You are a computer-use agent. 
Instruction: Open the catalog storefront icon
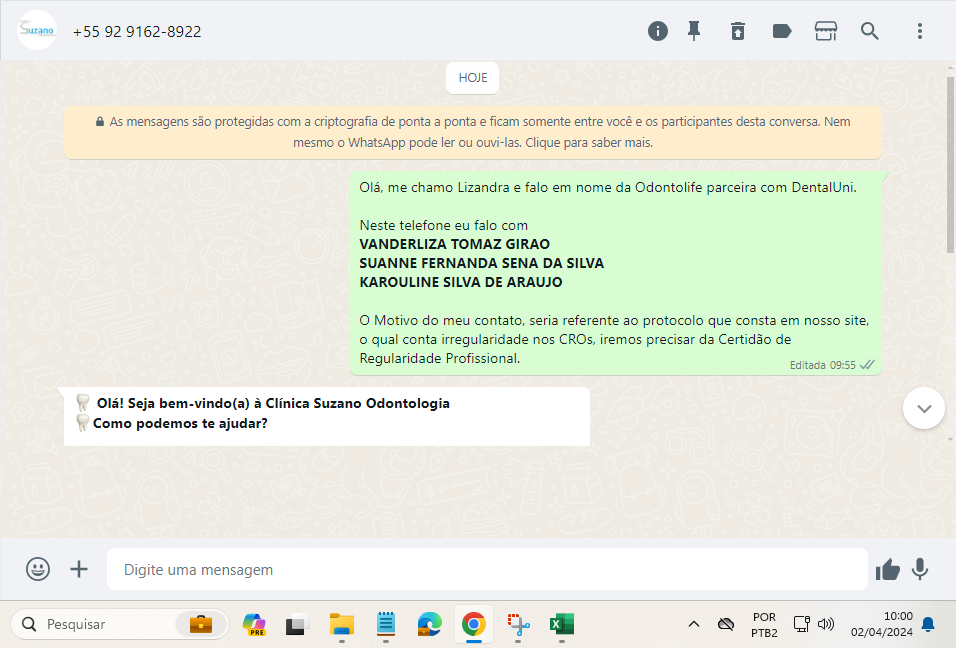pos(826,31)
